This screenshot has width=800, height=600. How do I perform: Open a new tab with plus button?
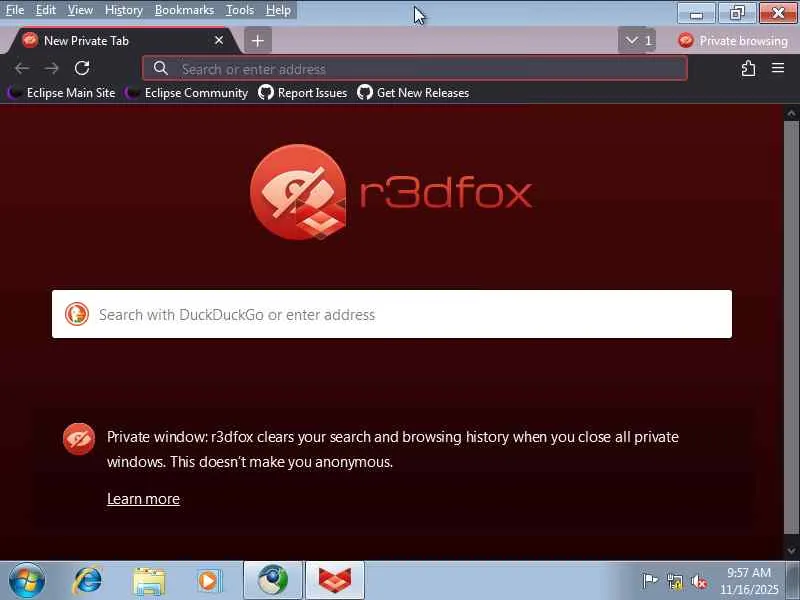(x=258, y=40)
